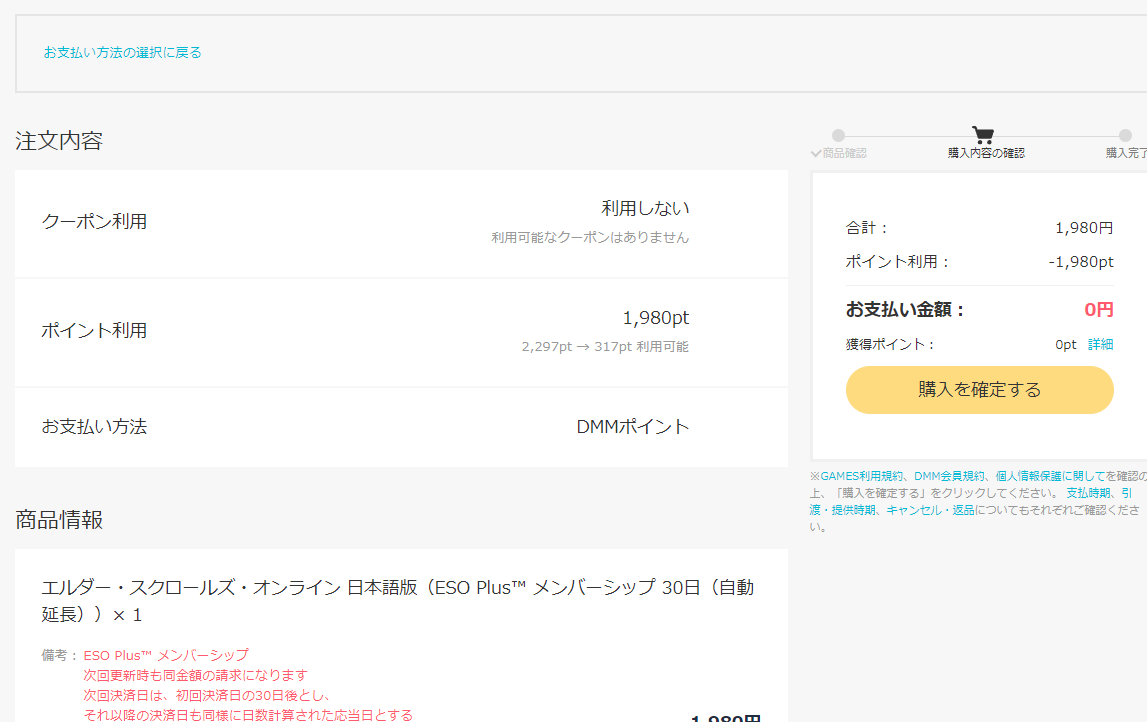1147x722 pixels.
Task: Open 支払時期 link
Action: (x=1088, y=493)
